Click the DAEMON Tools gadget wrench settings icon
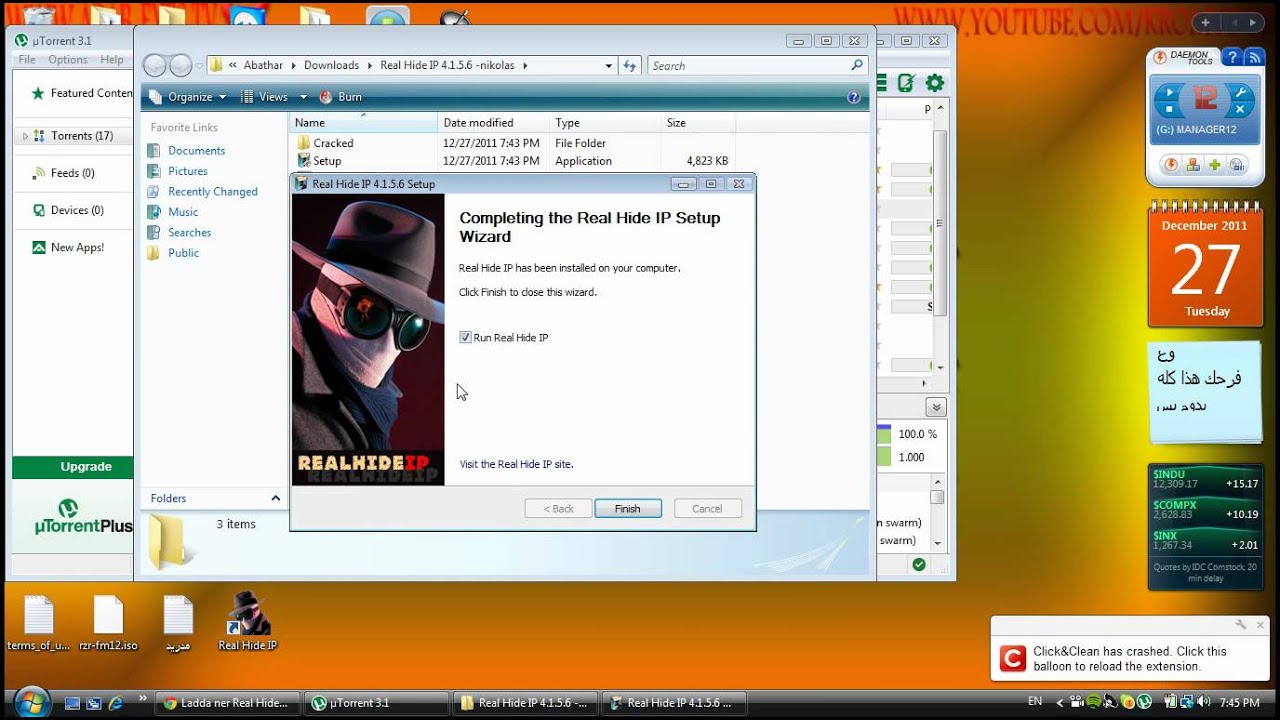This screenshot has width=1280, height=720. tap(1241, 91)
